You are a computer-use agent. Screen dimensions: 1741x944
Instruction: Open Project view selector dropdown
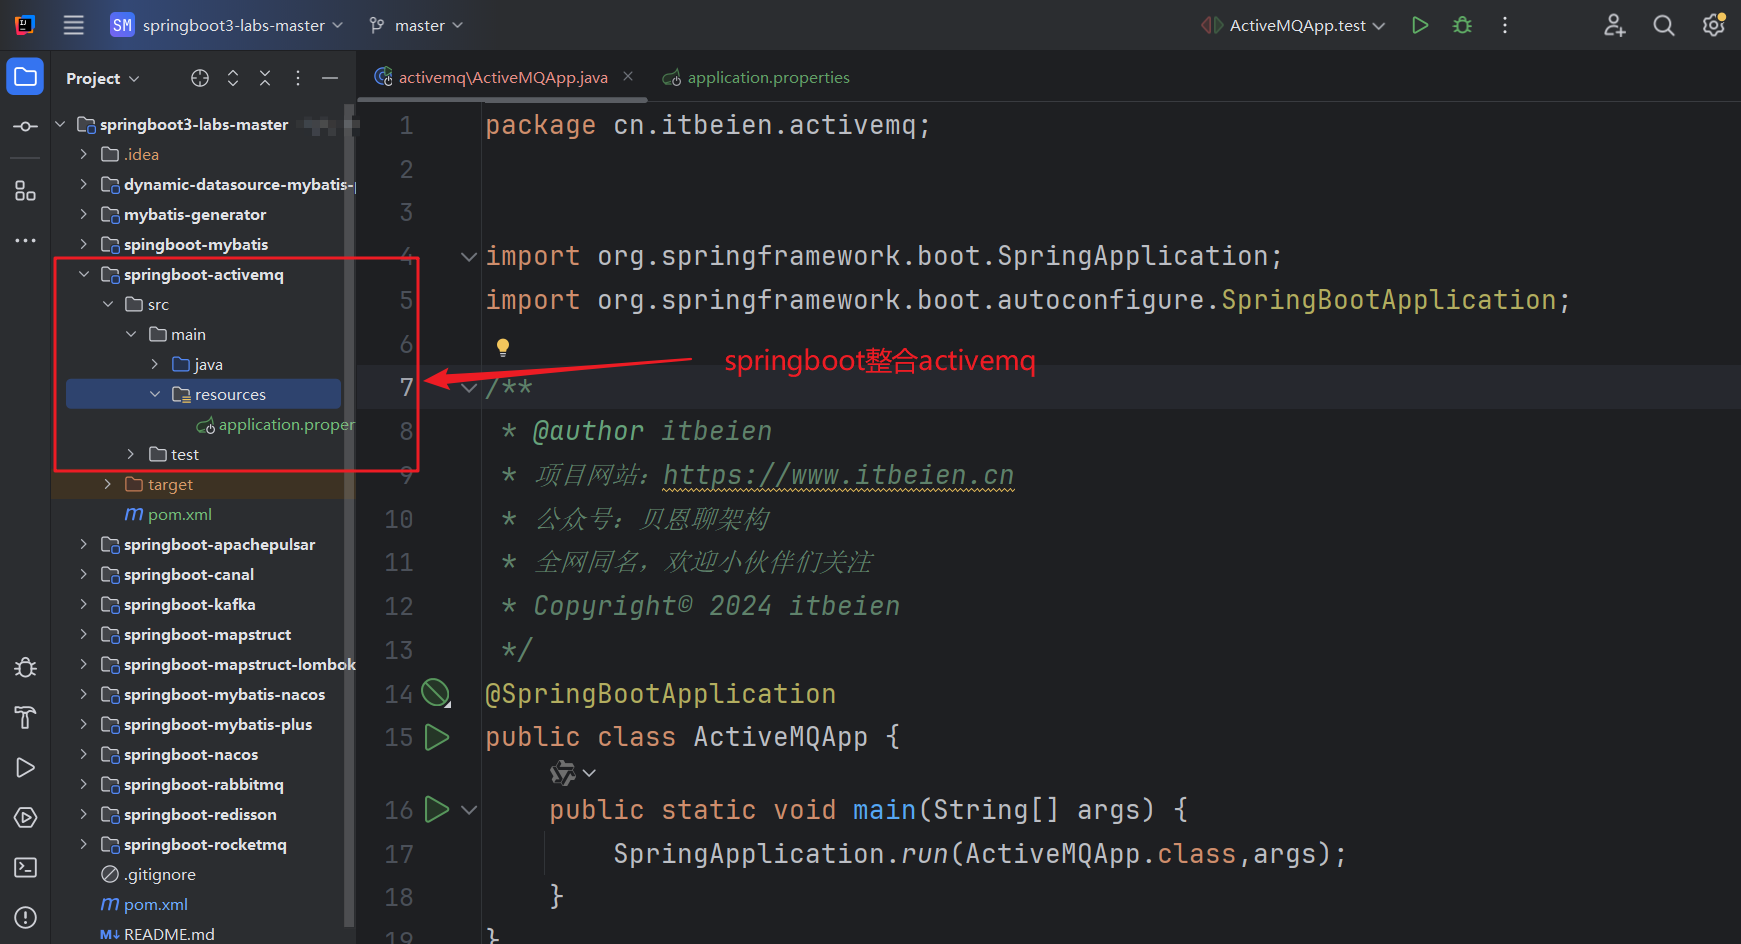click(x=102, y=78)
